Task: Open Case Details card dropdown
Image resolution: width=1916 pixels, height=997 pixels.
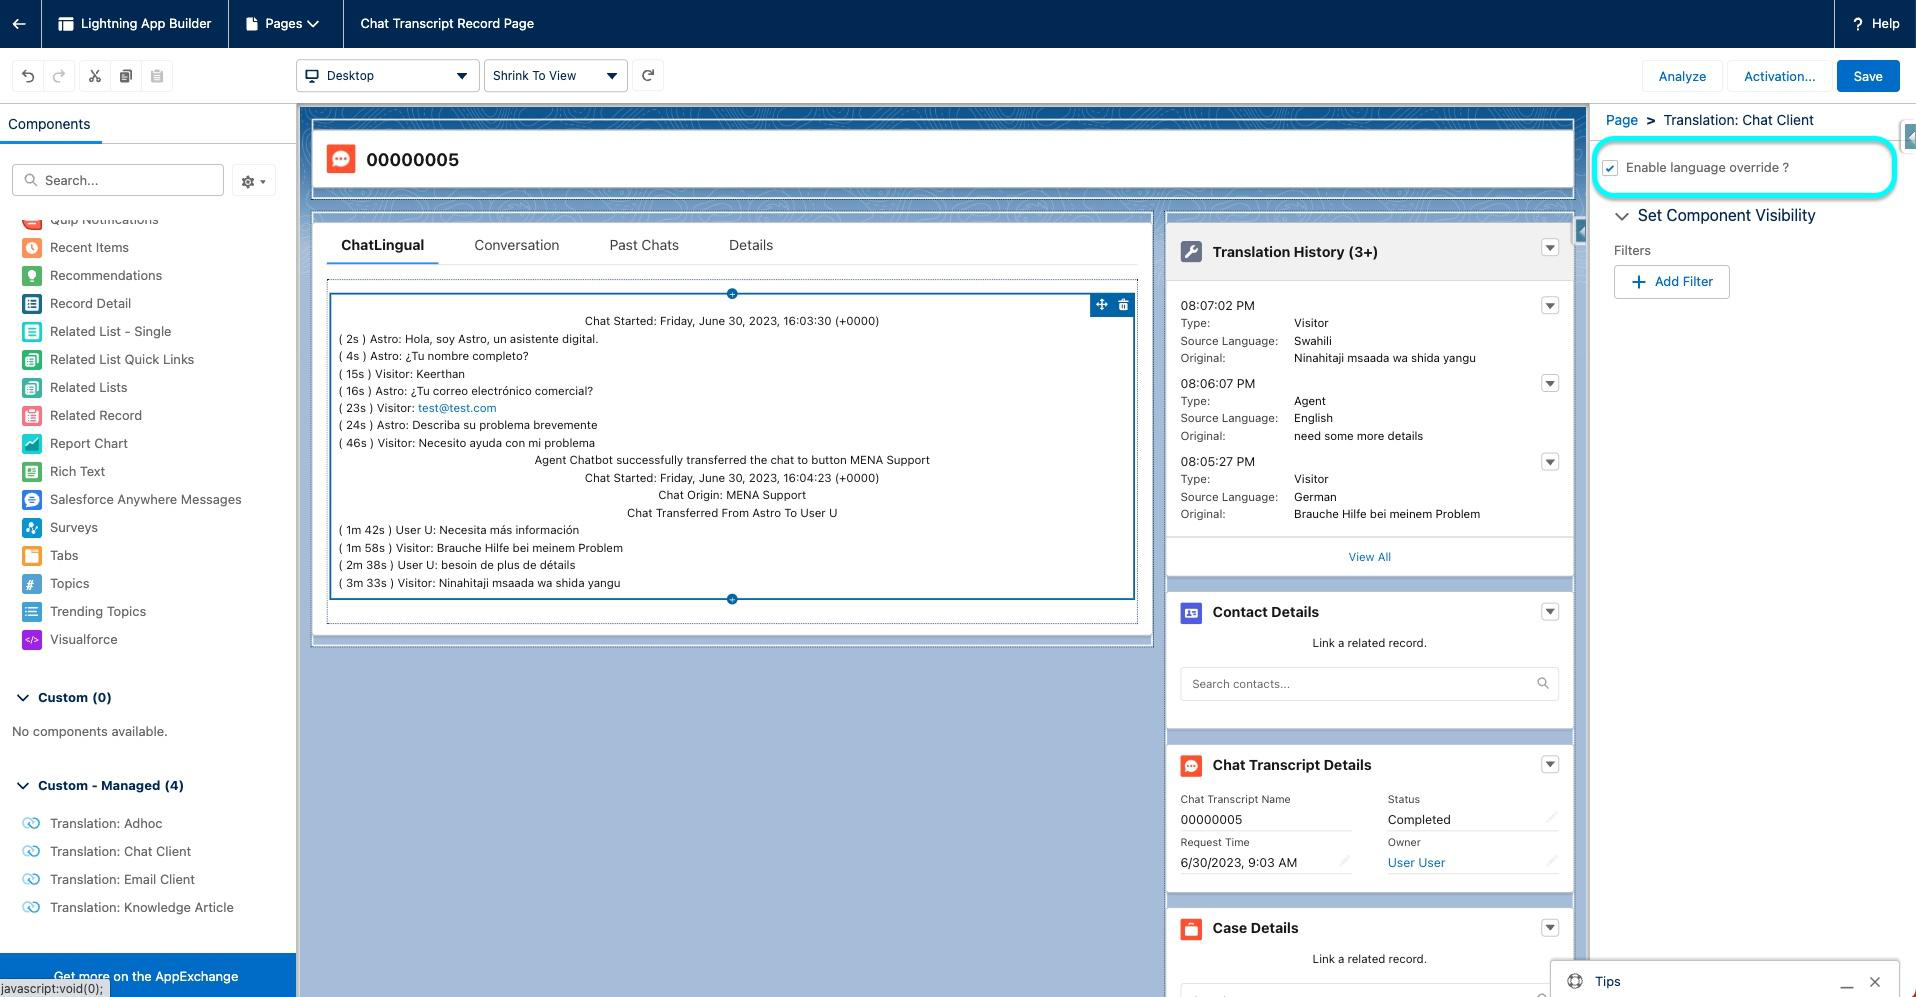Action: click(x=1549, y=927)
